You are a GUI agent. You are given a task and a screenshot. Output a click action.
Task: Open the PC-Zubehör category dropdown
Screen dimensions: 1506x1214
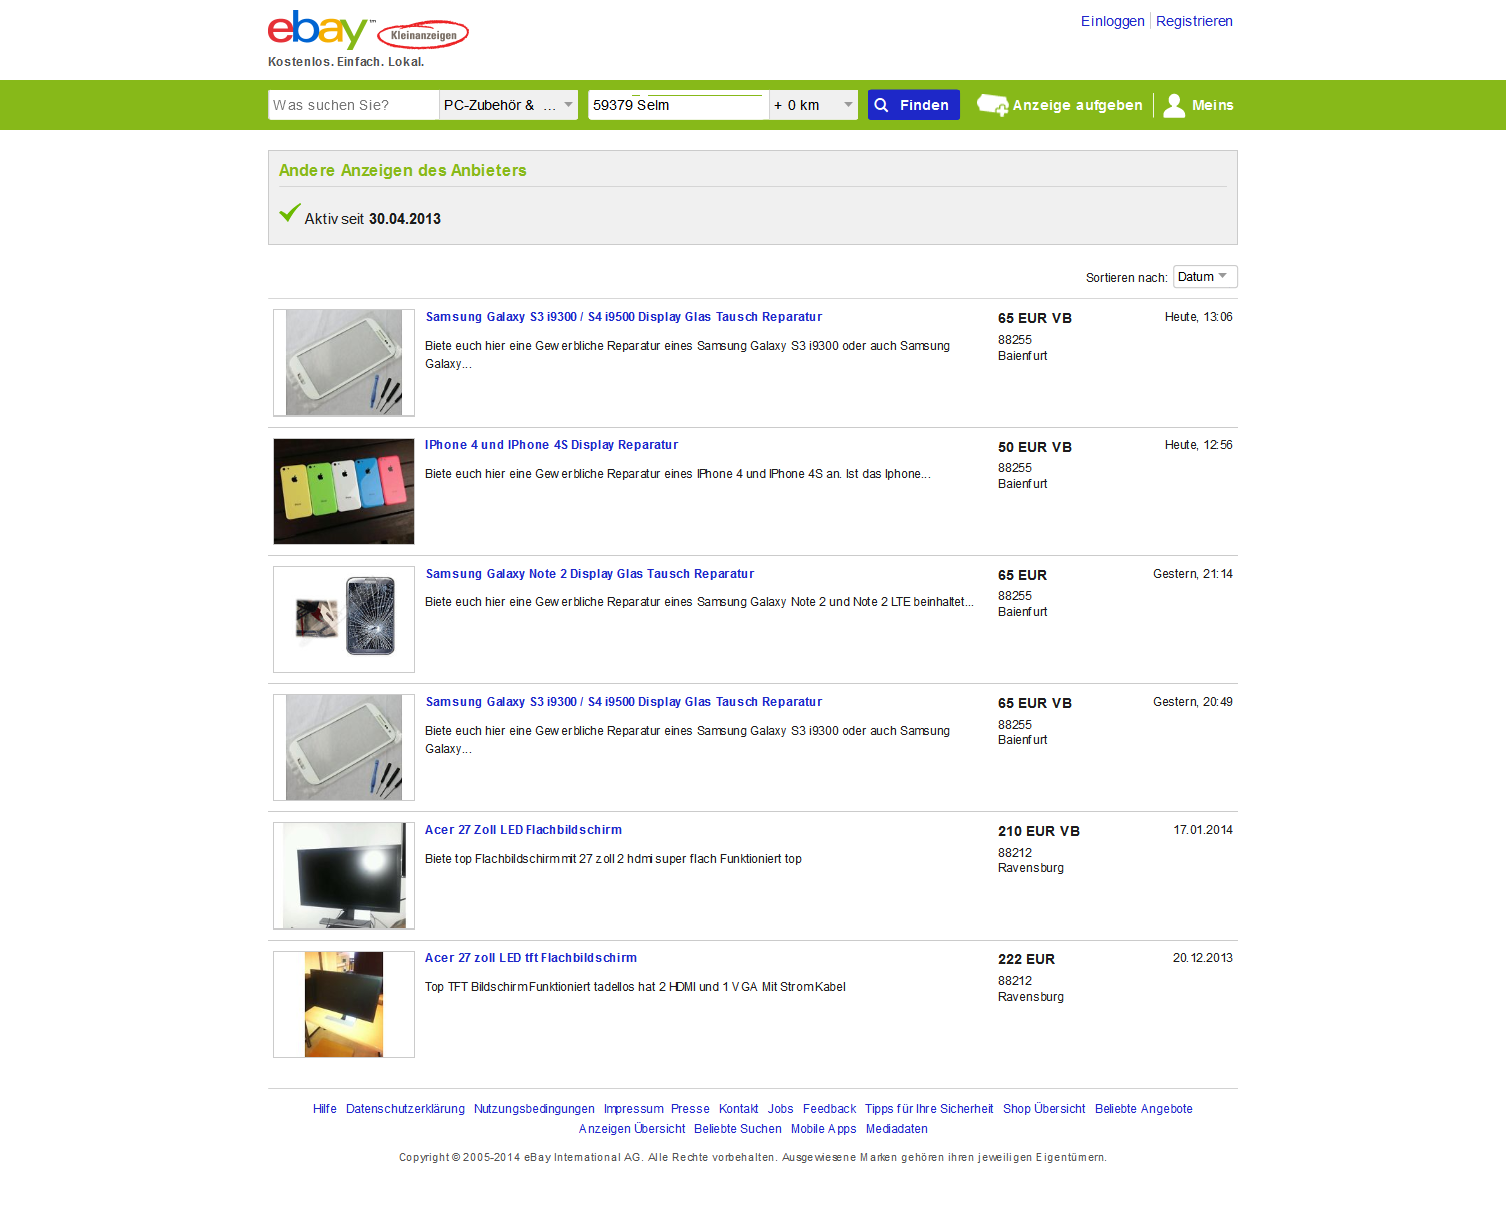tap(508, 105)
